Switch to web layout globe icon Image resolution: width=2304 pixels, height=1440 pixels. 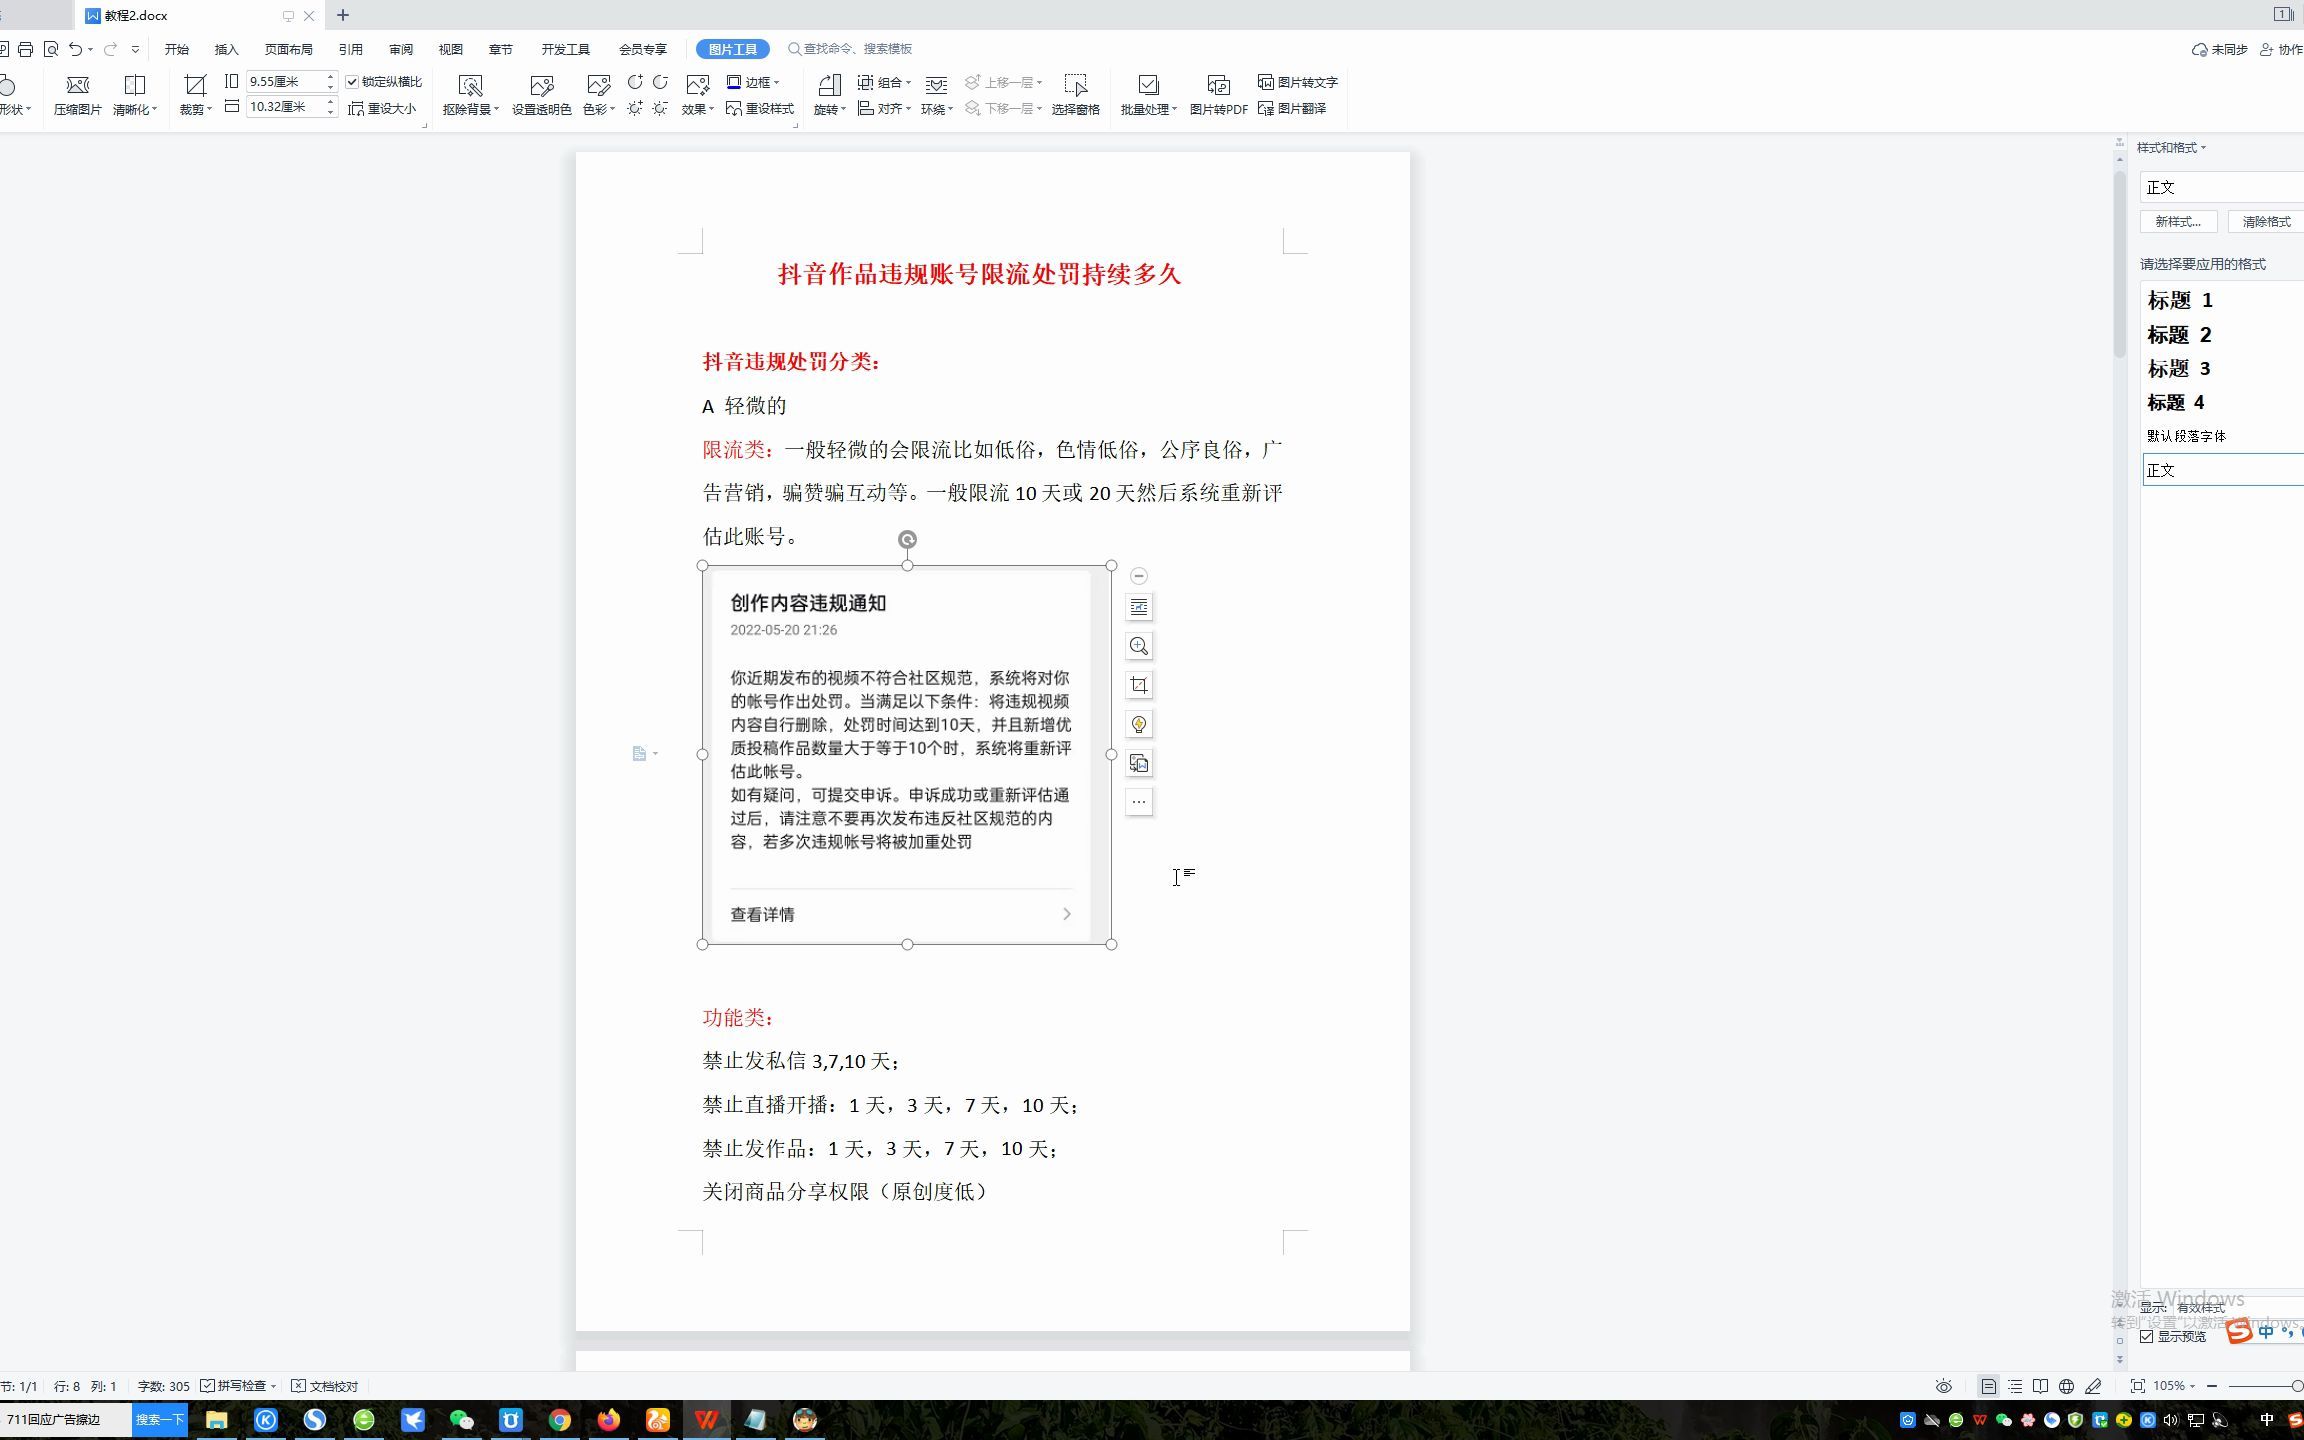tap(2067, 1386)
